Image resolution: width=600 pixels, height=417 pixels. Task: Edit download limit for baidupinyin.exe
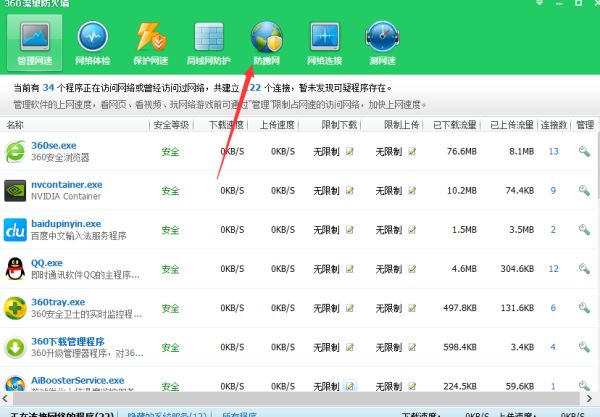coord(350,230)
